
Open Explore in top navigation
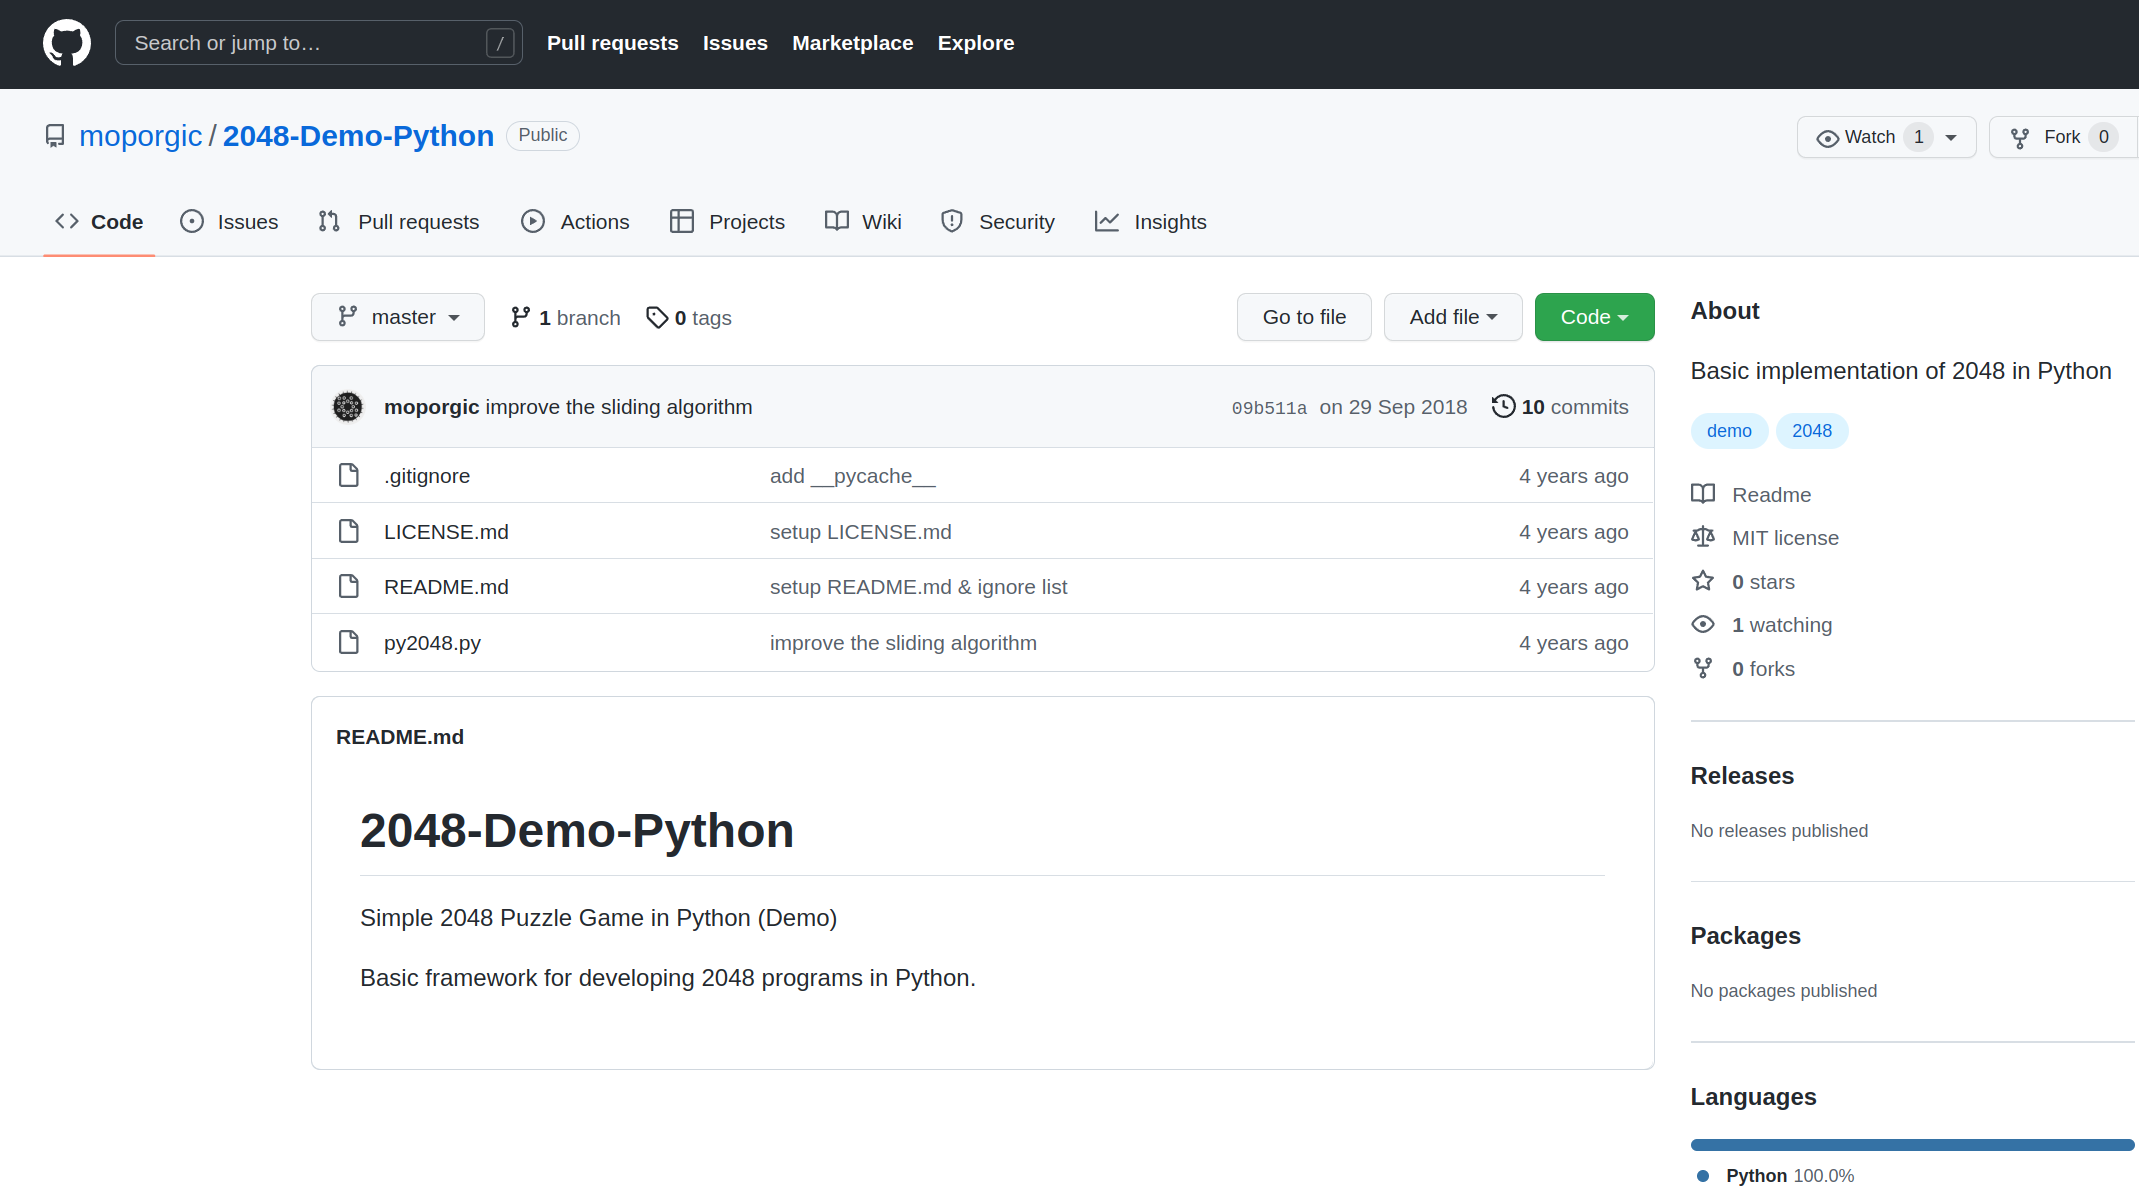(976, 43)
